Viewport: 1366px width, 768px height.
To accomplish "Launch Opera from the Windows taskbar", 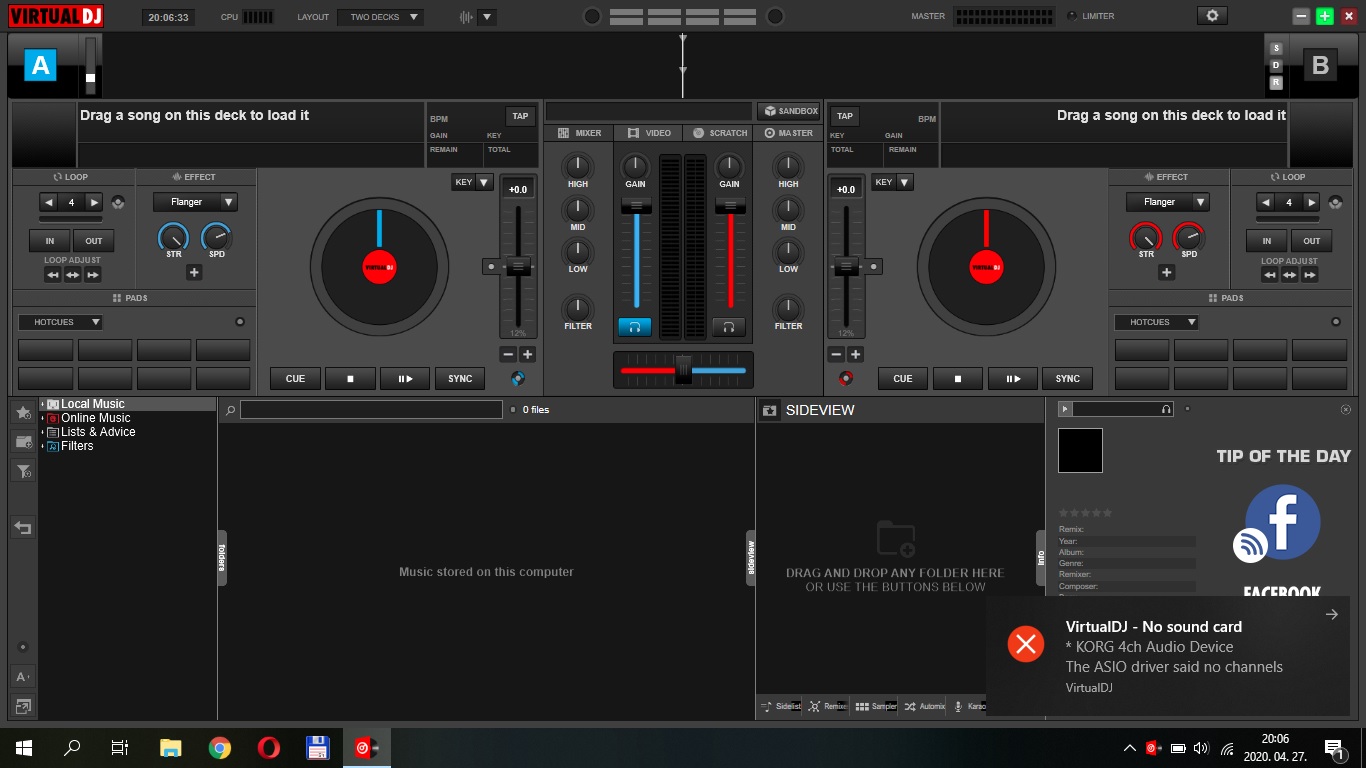I will coord(268,747).
